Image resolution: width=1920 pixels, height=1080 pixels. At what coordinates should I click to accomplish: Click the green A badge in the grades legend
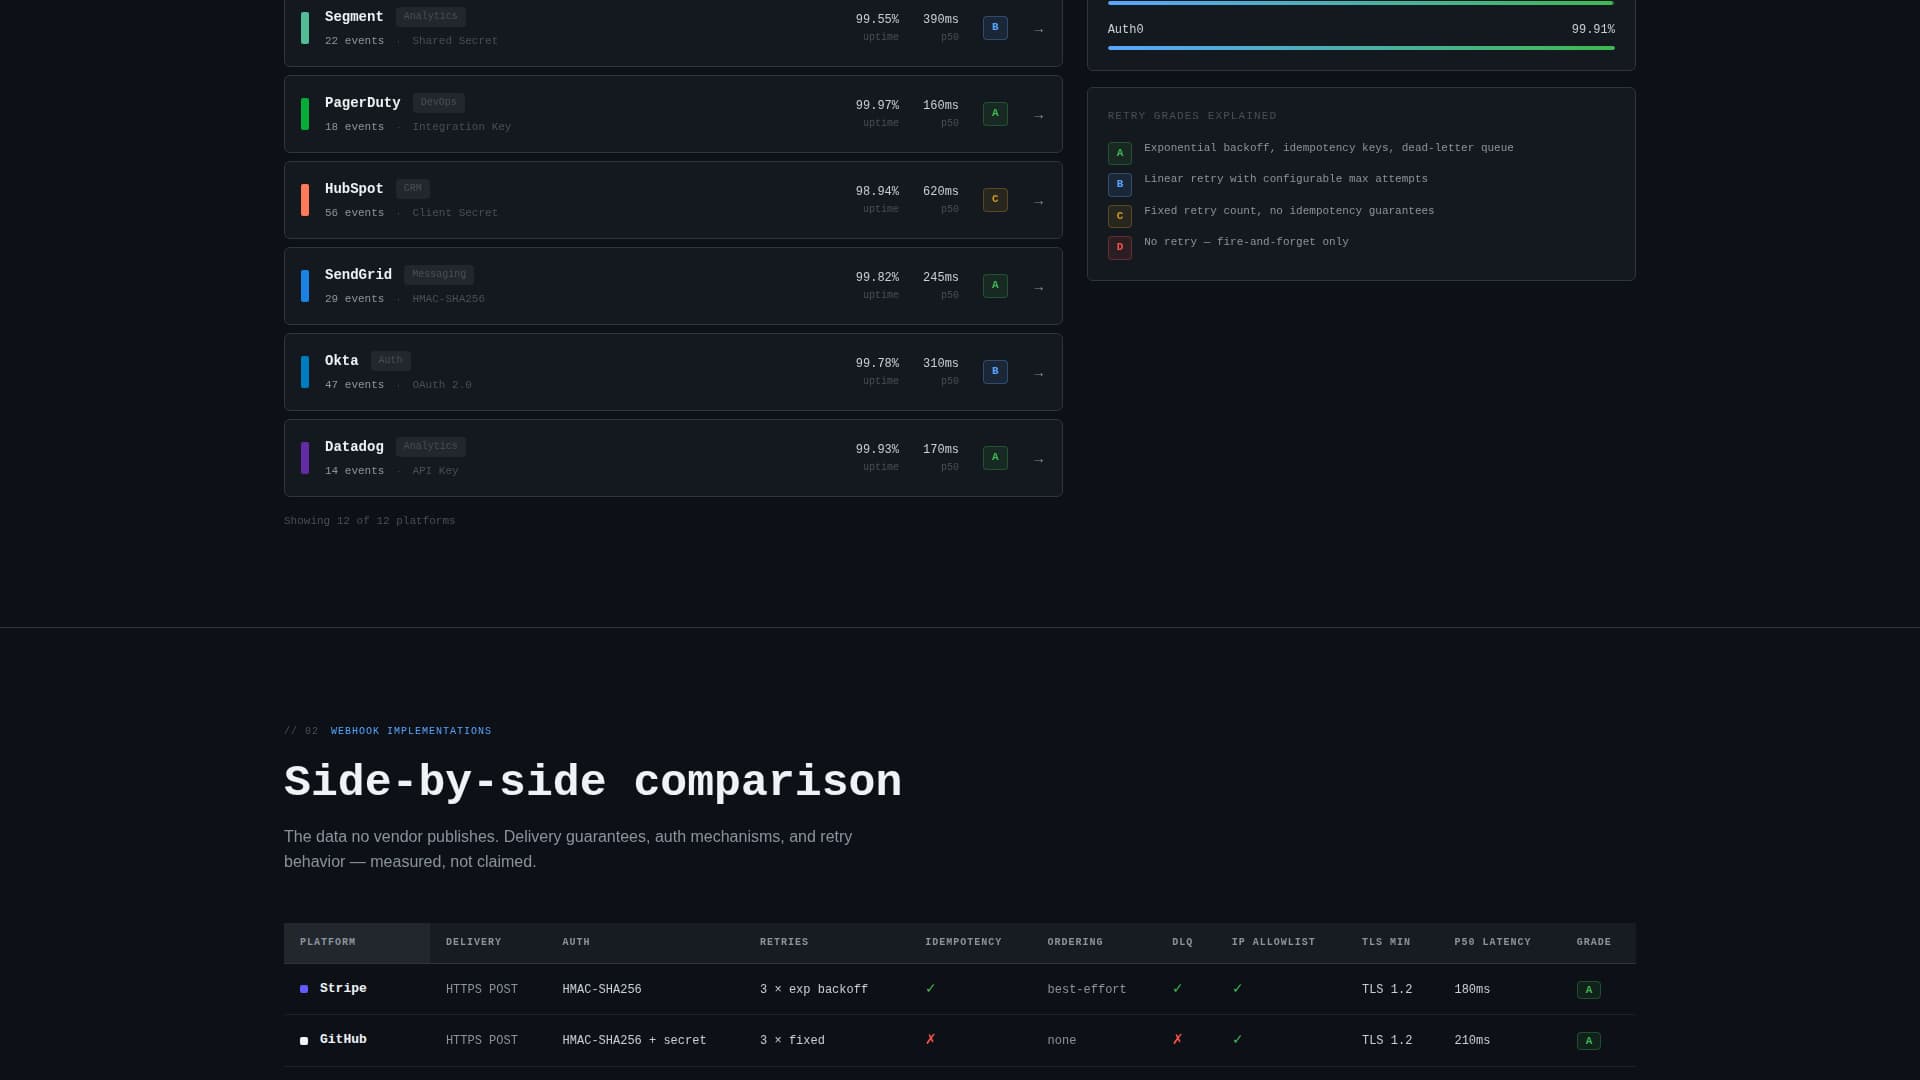(x=1119, y=153)
